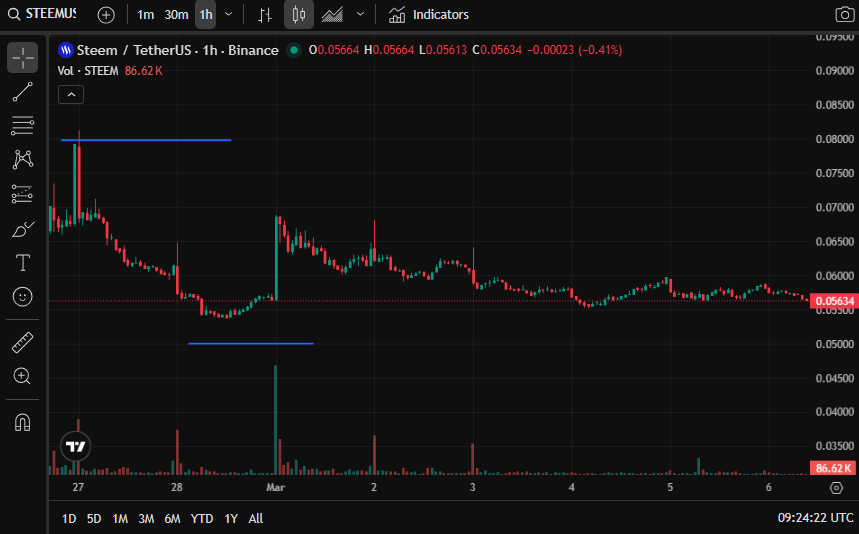This screenshot has height=534, width=859.
Task: Select the Trend Line drawing tool
Action: pyautogui.click(x=22, y=92)
